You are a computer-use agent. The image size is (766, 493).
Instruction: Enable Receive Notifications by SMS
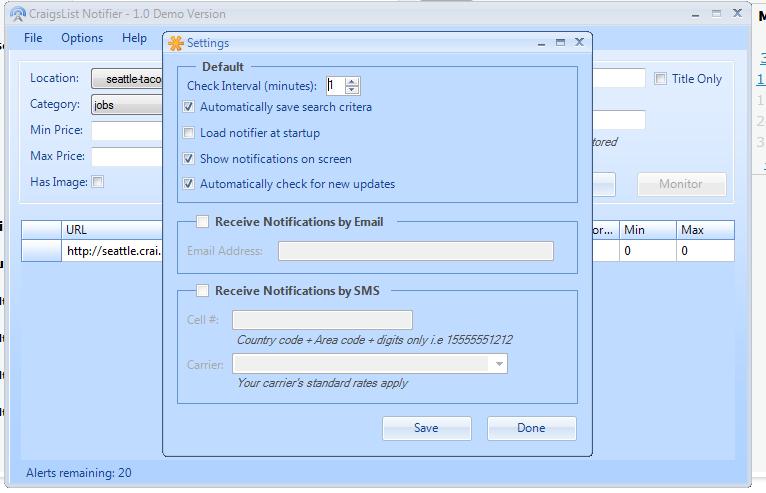(202, 290)
